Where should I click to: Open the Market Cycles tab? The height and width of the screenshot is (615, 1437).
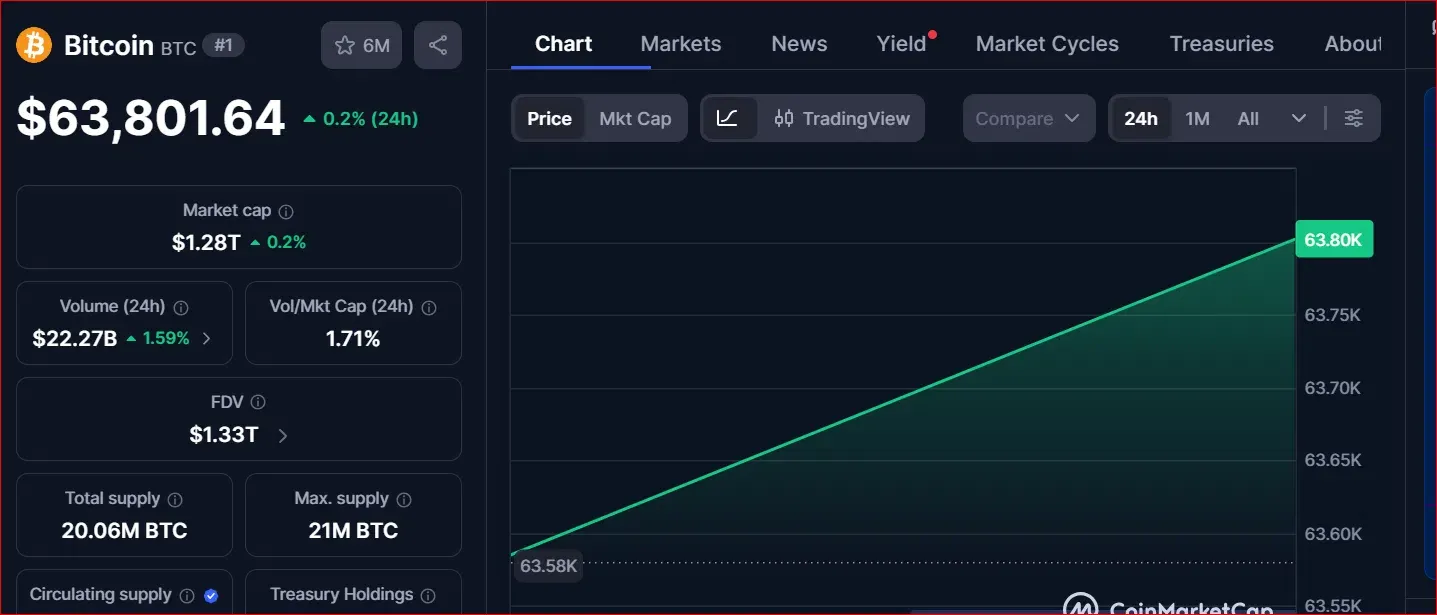pyautogui.click(x=1047, y=44)
